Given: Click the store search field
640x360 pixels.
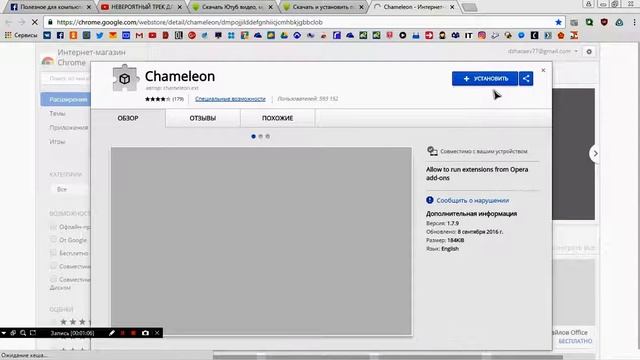Looking at the screenshot, I should tap(66, 78).
